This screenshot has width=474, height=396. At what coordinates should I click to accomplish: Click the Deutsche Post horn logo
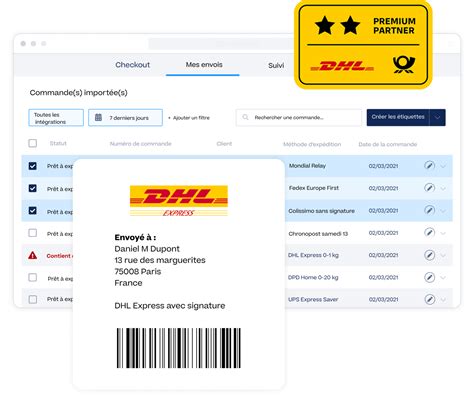[404, 64]
